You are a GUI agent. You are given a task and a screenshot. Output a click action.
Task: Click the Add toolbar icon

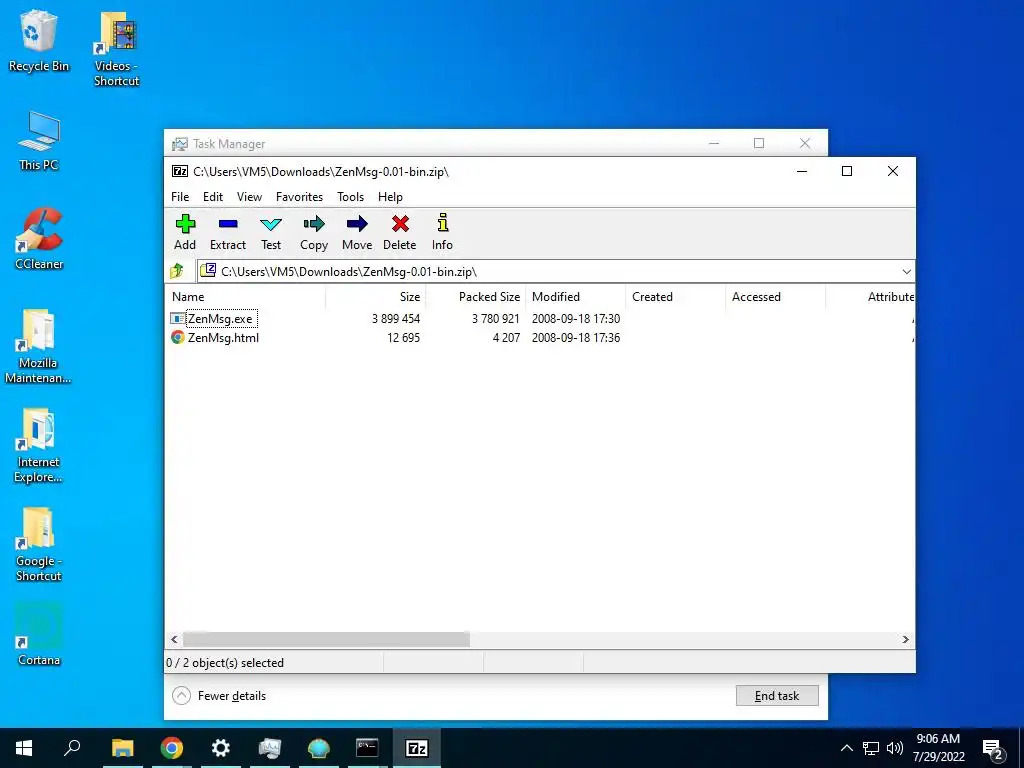click(185, 224)
